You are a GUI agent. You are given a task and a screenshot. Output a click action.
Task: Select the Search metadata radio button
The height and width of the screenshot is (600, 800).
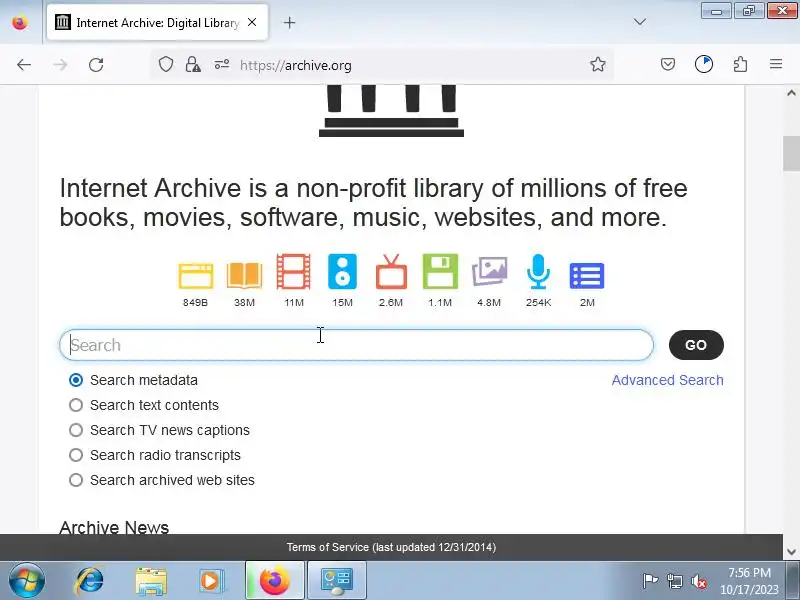pos(76,380)
